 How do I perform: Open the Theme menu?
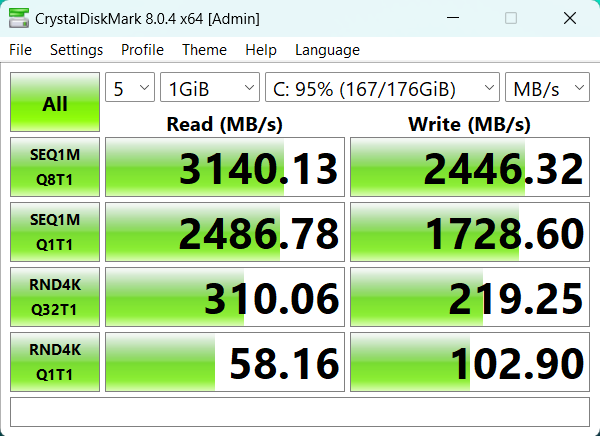204,50
